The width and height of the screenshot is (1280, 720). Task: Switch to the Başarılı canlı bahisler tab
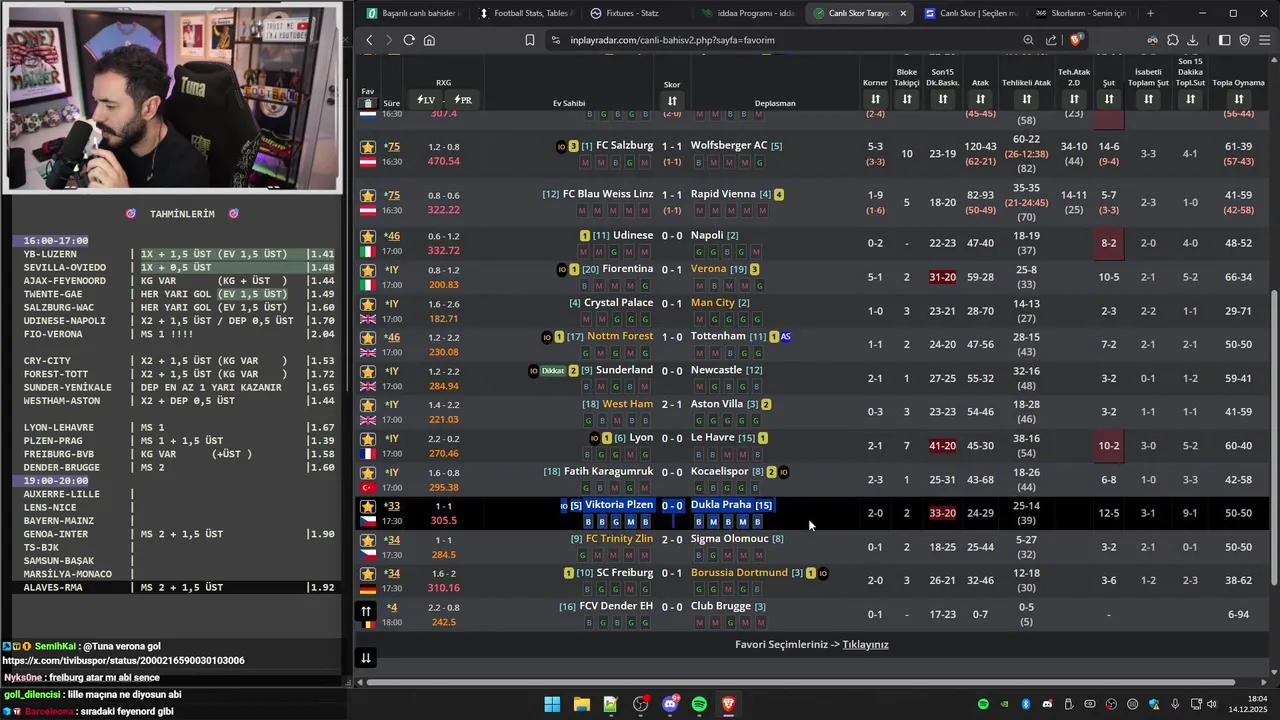click(x=412, y=13)
